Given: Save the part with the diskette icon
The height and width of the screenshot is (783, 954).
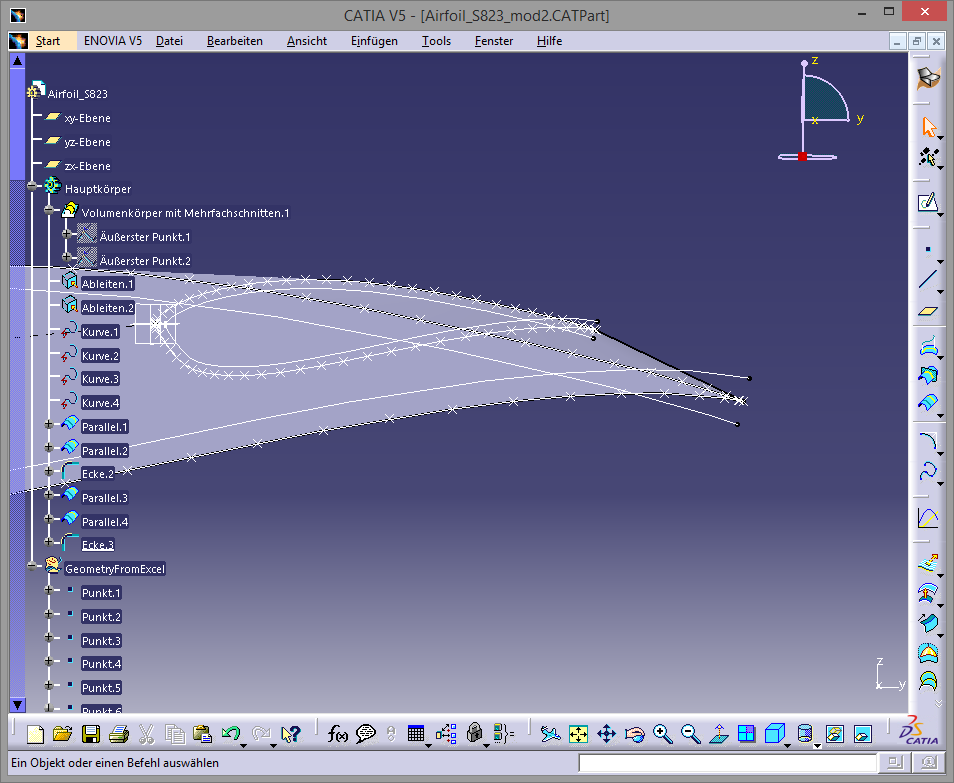Looking at the screenshot, I should click(x=91, y=734).
